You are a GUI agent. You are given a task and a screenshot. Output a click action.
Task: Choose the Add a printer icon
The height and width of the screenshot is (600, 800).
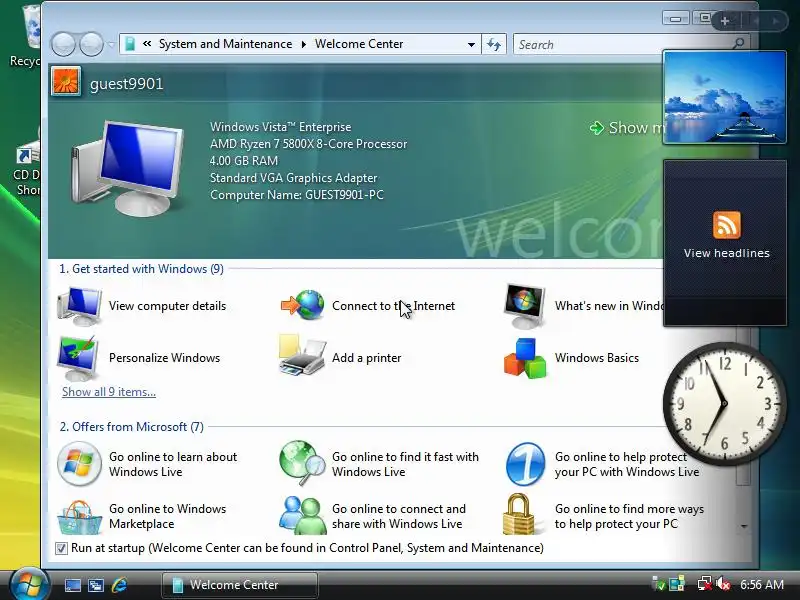point(302,356)
